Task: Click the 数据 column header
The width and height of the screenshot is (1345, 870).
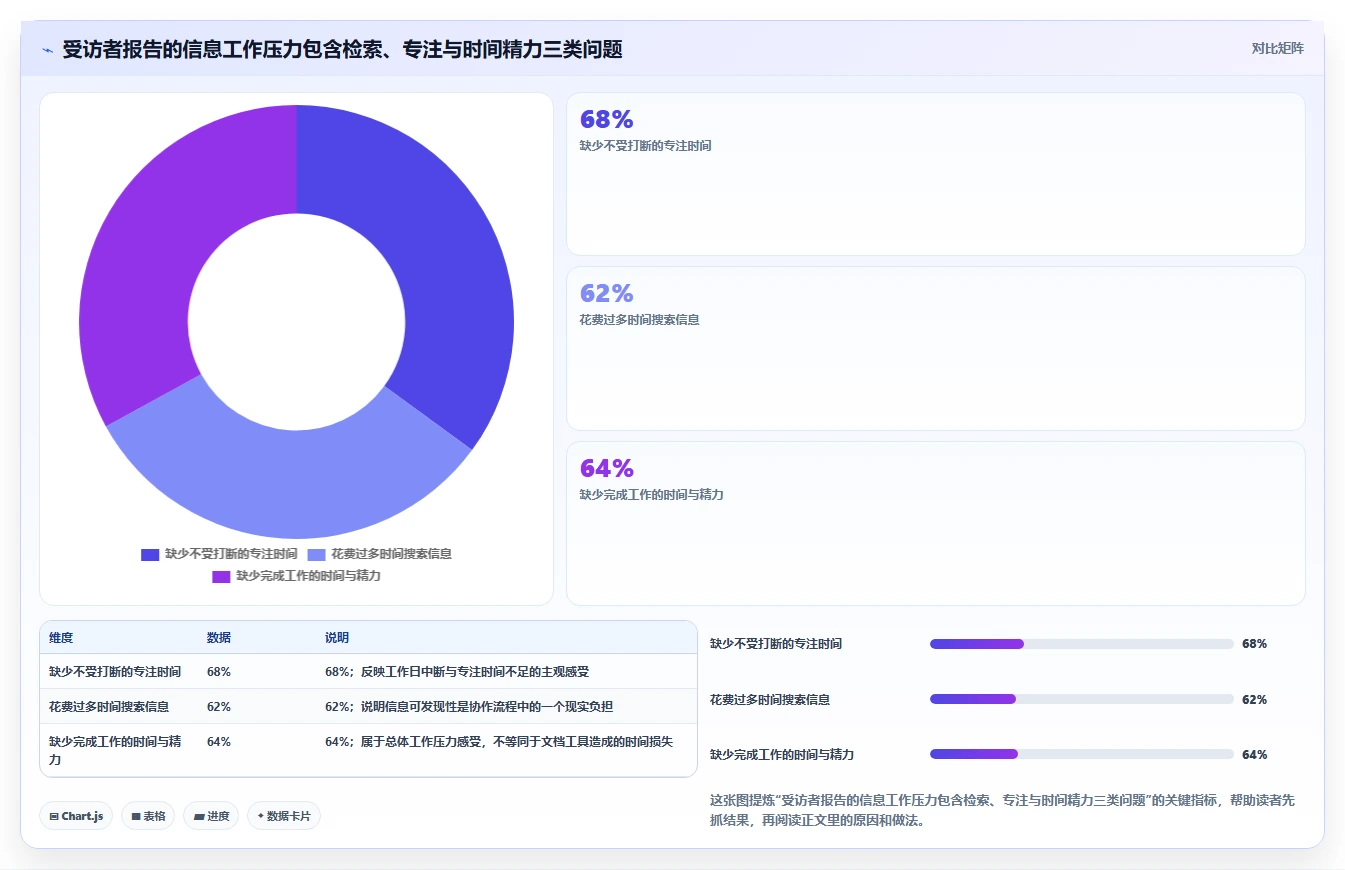Action: click(x=219, y=638)
